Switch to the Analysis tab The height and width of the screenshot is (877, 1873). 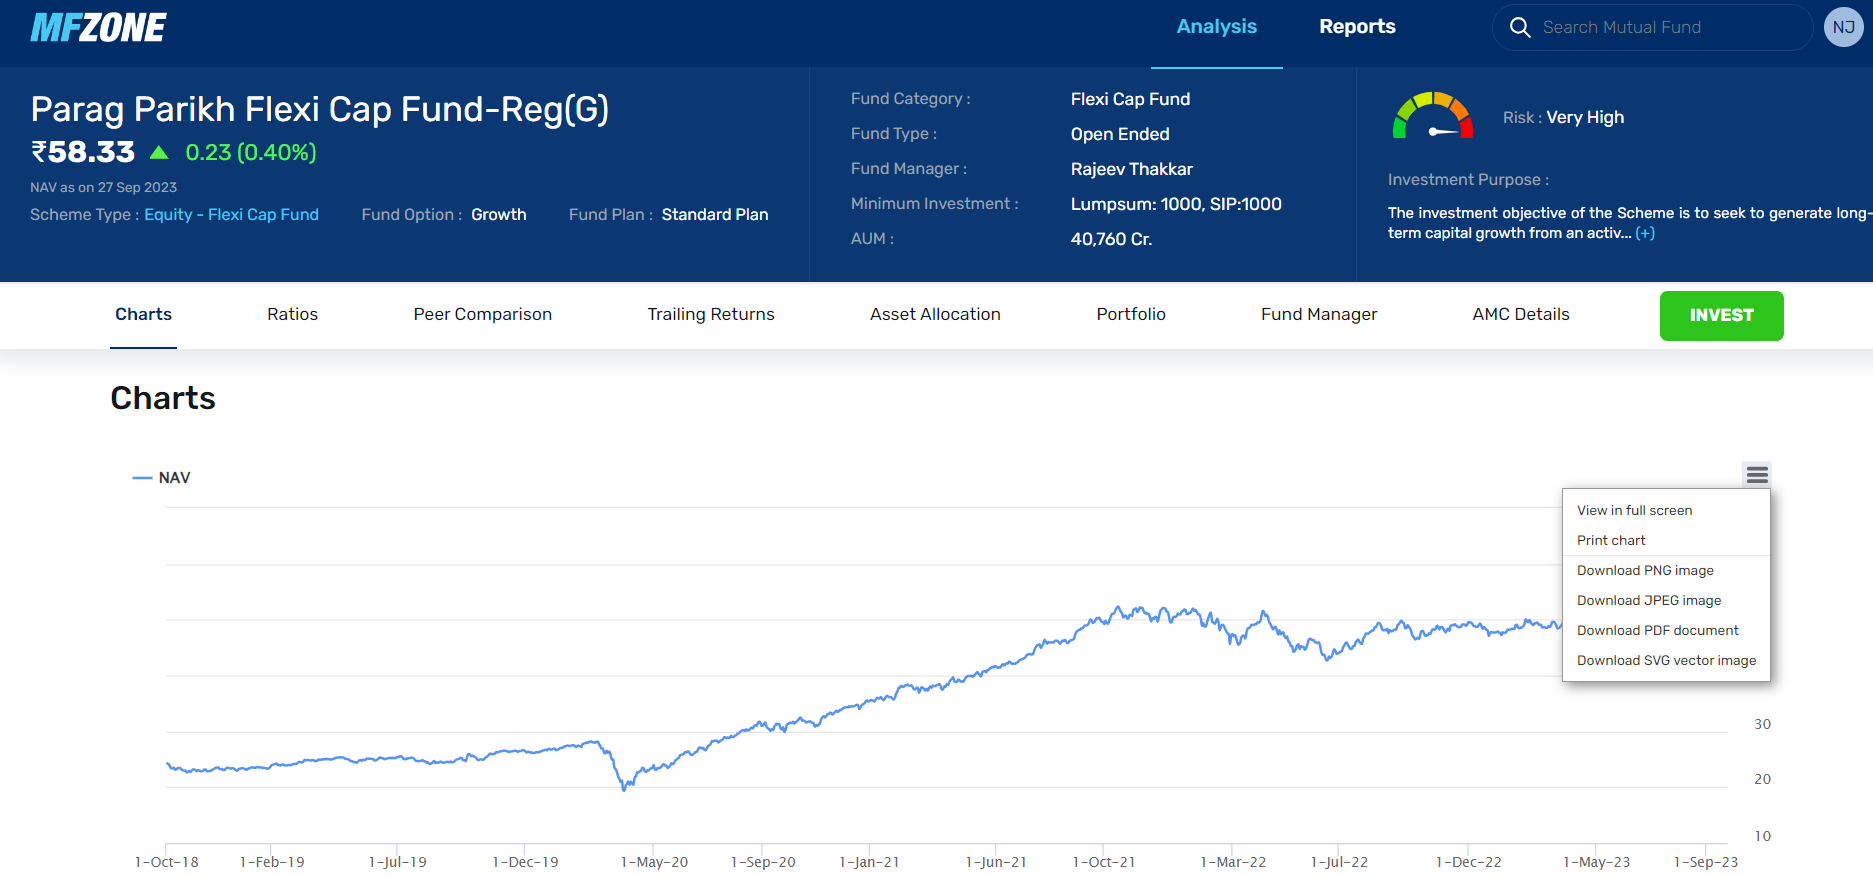coord(1216,27)
